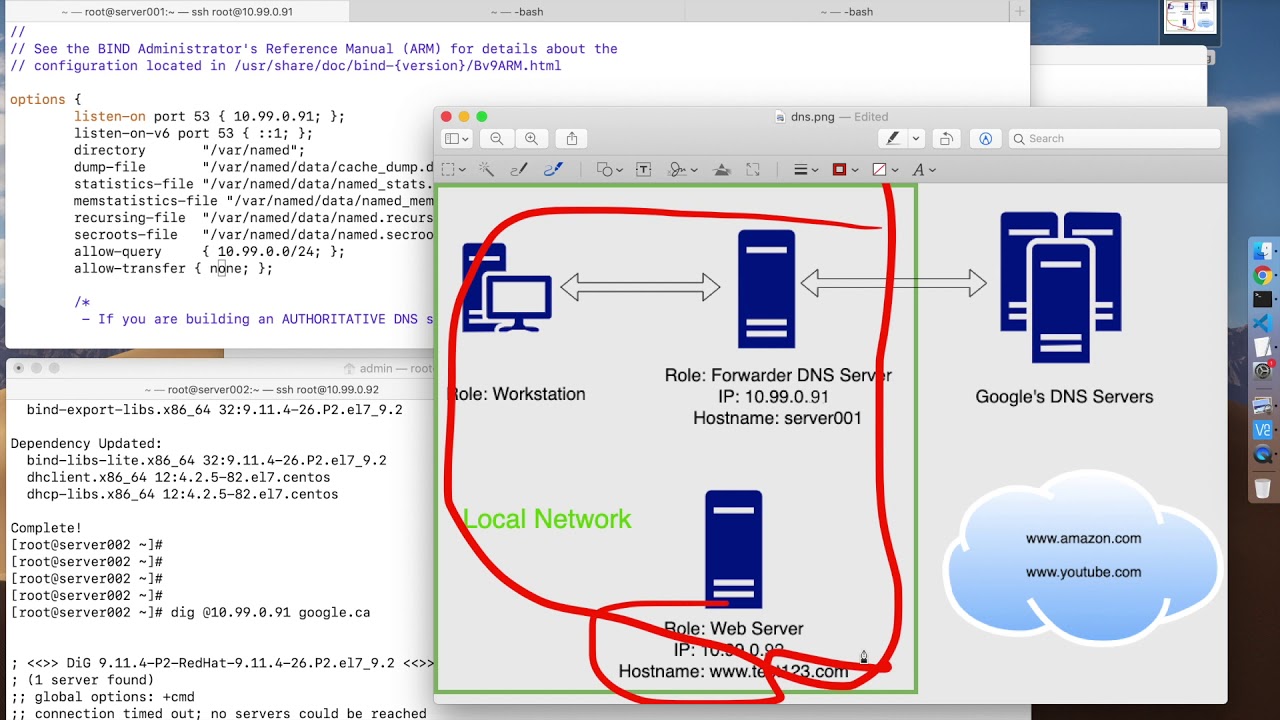Select the Draw tool in markup bar
This screenshot has width=1280, height=720.
[x=553, y=170]
